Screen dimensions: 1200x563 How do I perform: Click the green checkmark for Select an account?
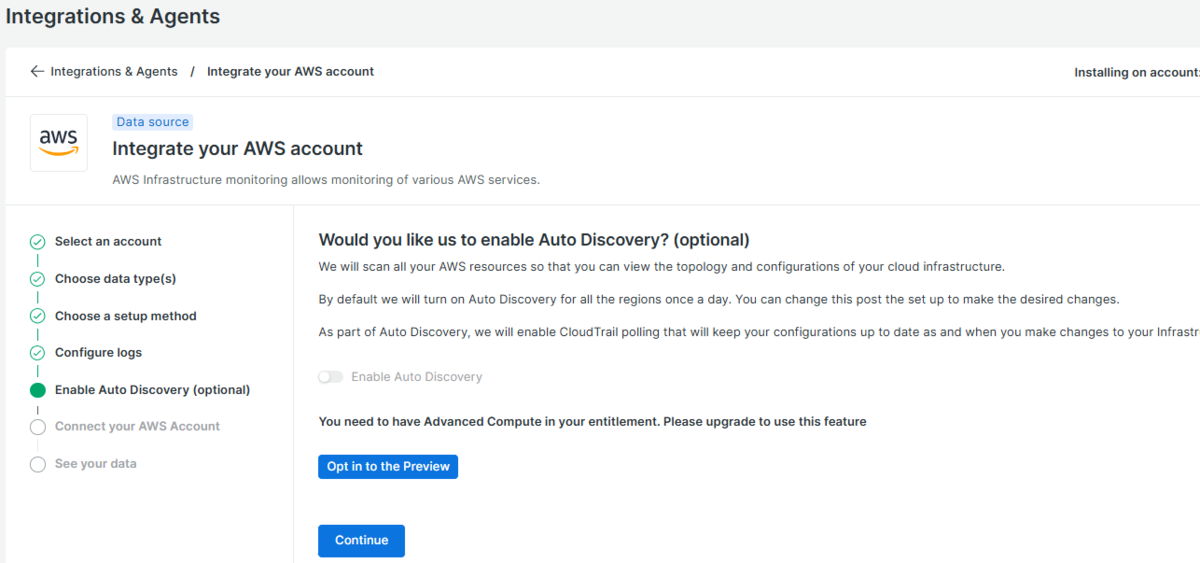pyautogui.click(x=38, y=242)
